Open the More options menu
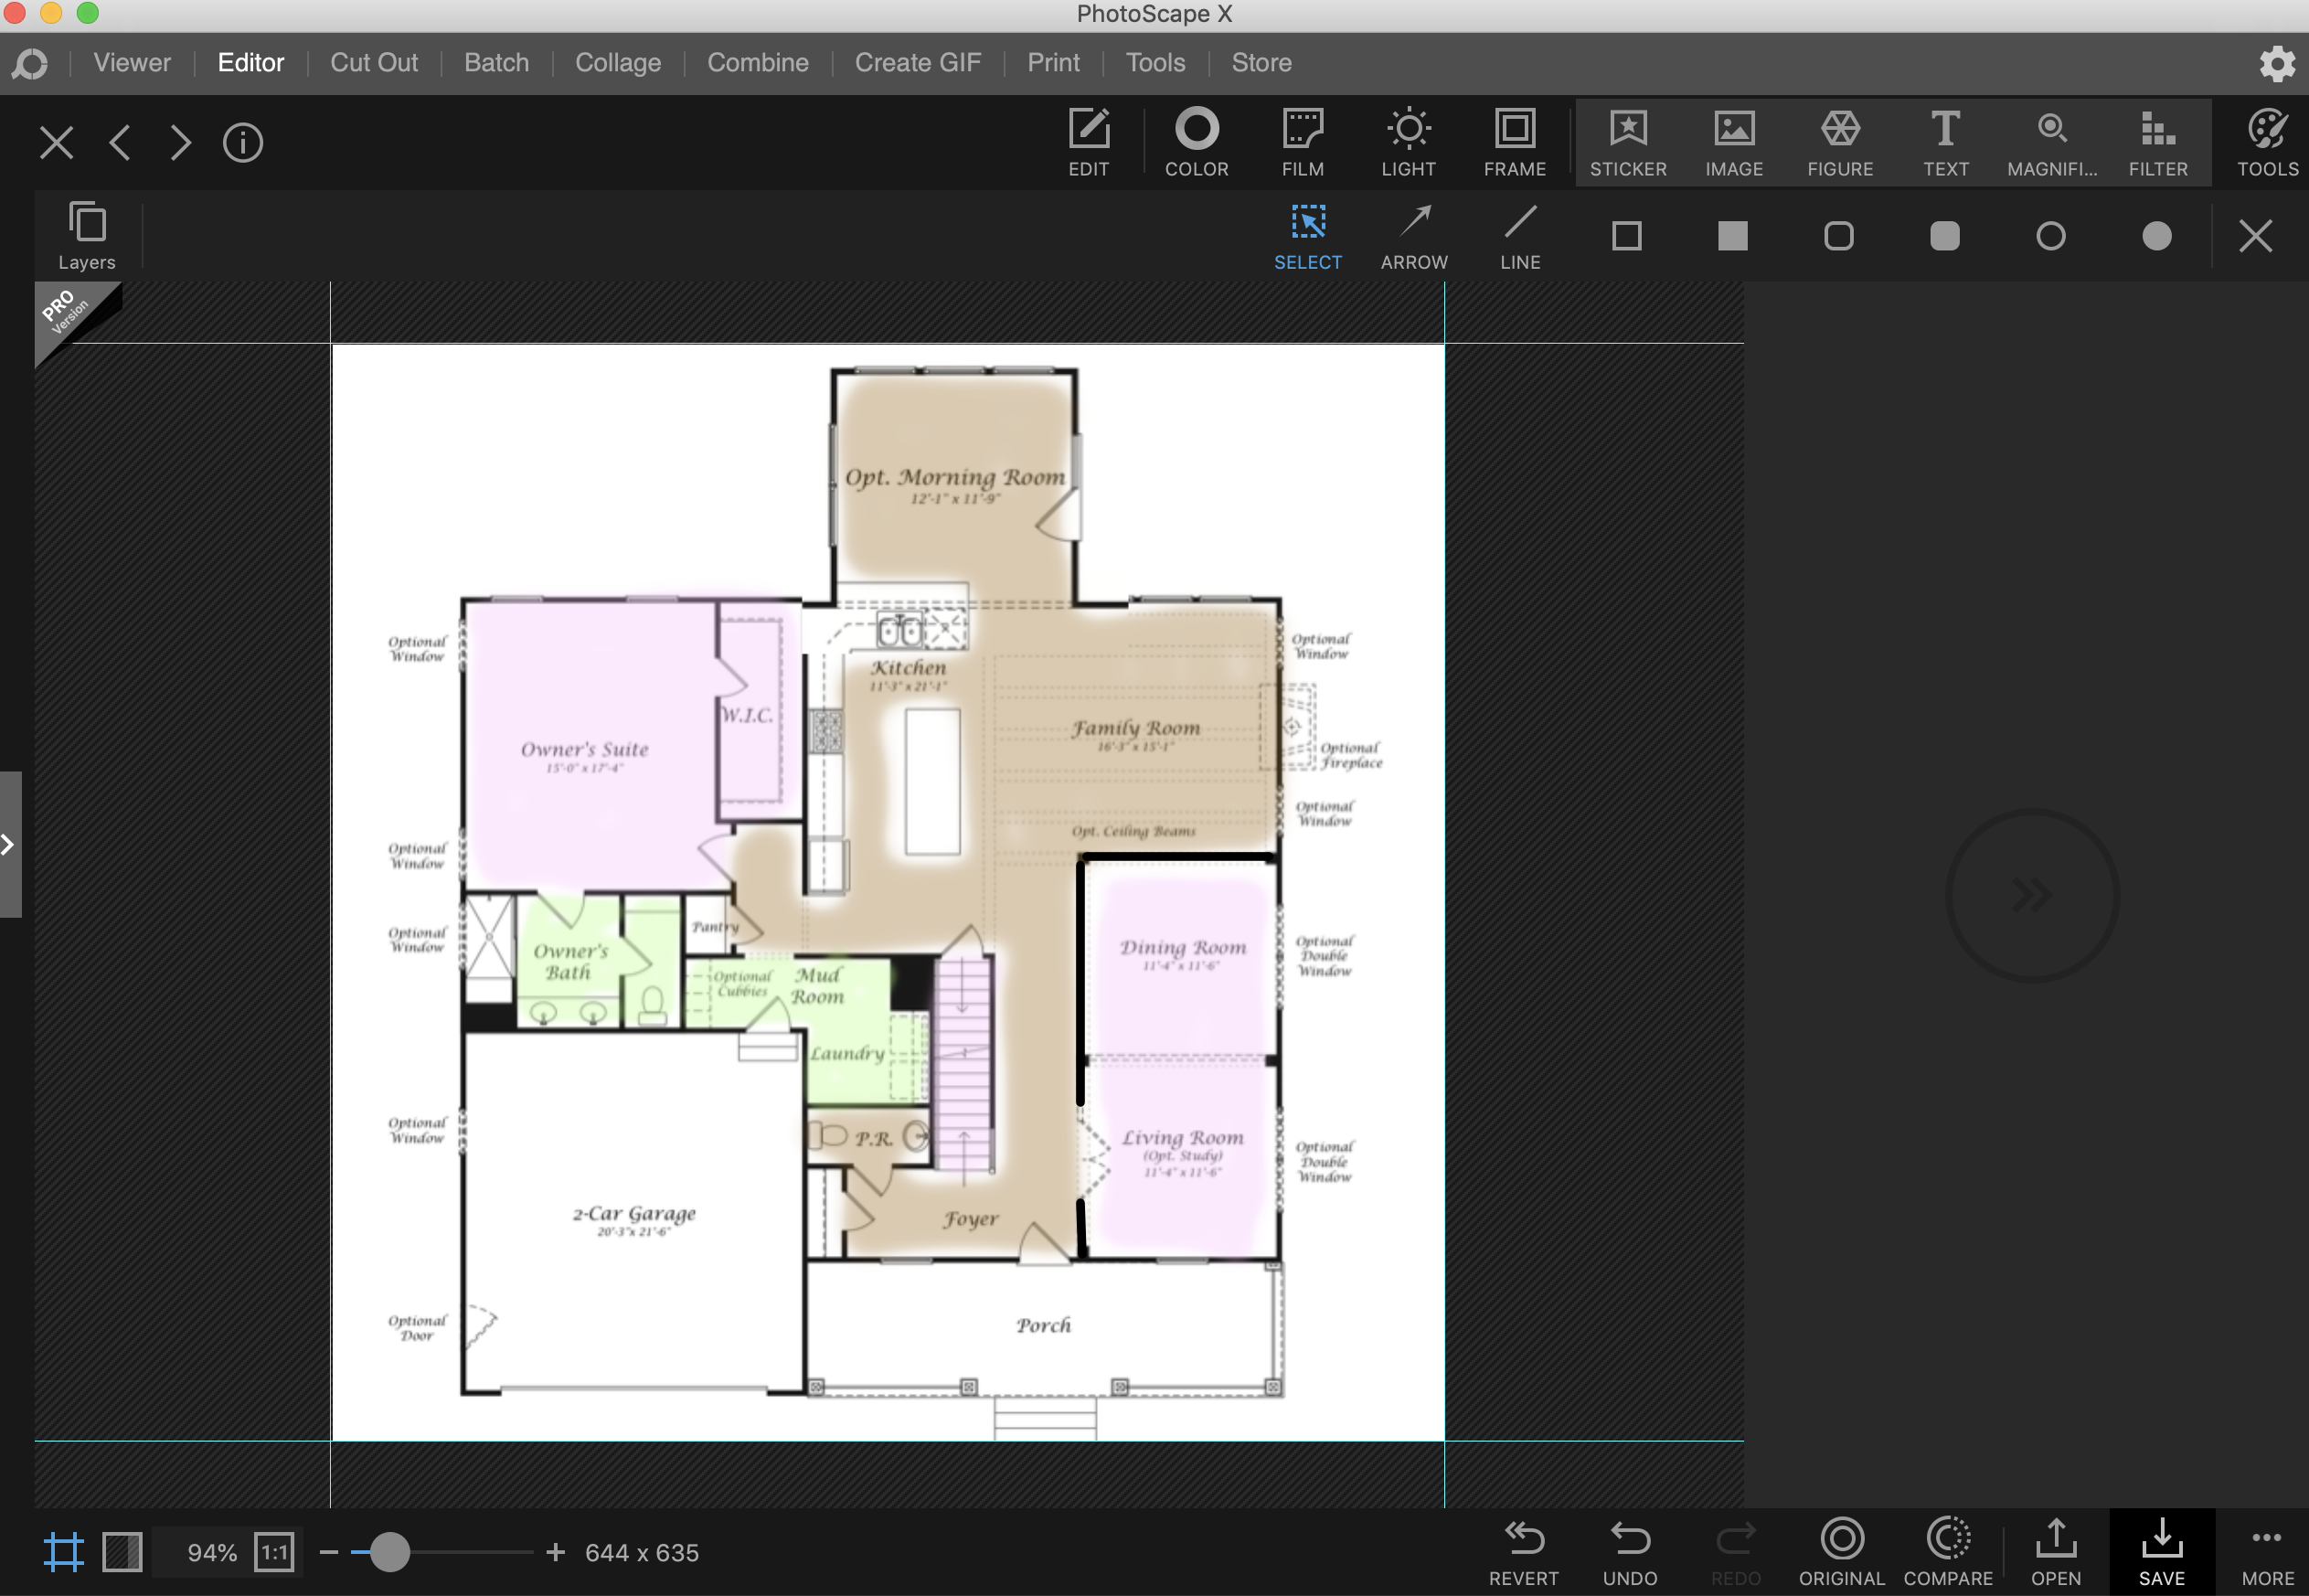The width and height of the screenshot is (2309, 1596). tap(2266, 1550)
